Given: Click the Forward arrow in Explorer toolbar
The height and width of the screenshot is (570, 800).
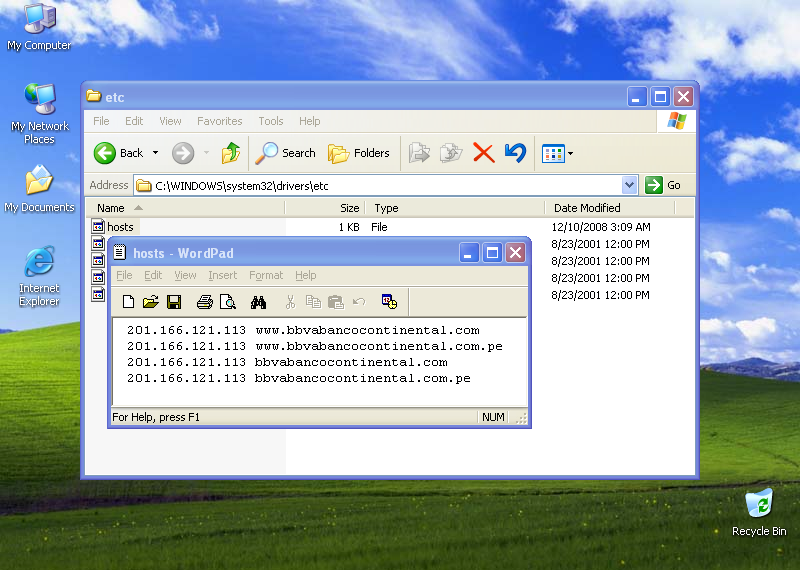Looking at the screenshot, I should click(x=183, y=153).
